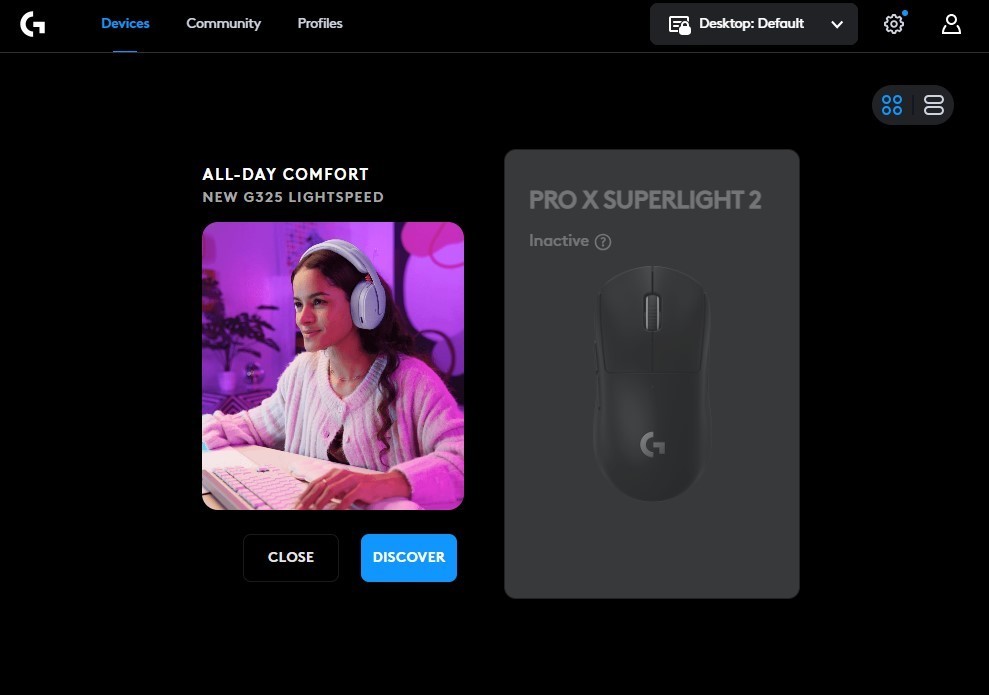Image resolution: width=989 pixels, height=695 pixels.
Task: Click the PRO X SUPERLIGHT 2 title text
Action: pos(645,200)
